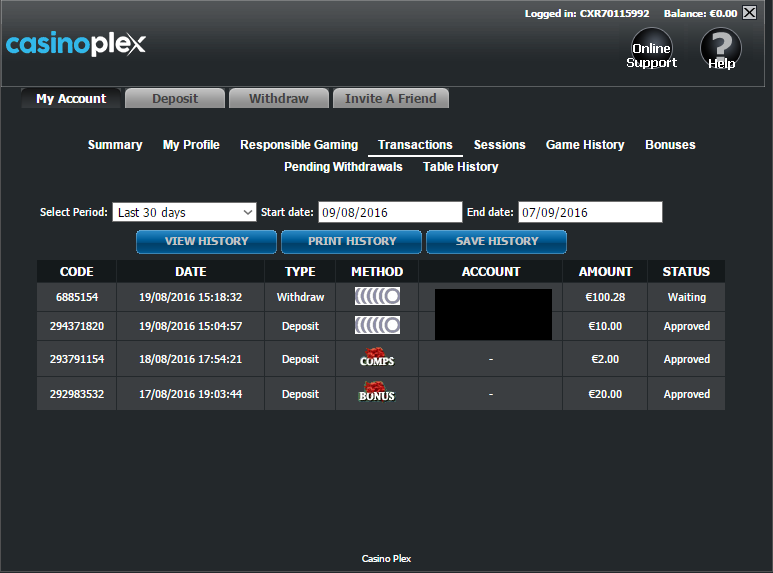Go to Pending Withdrawals

[x=343, y=167]
